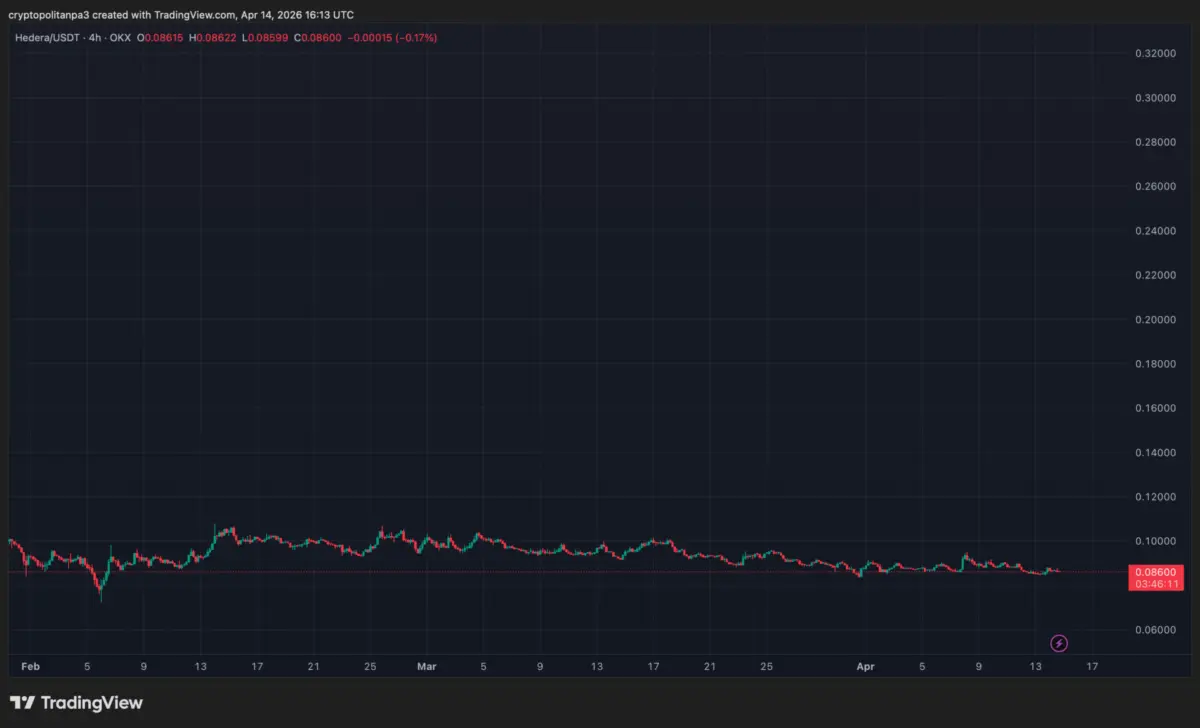The image size is (1200, 728).
Task: Click the 03:46:11 candle countdown timer
Action: coord(1158,584)
